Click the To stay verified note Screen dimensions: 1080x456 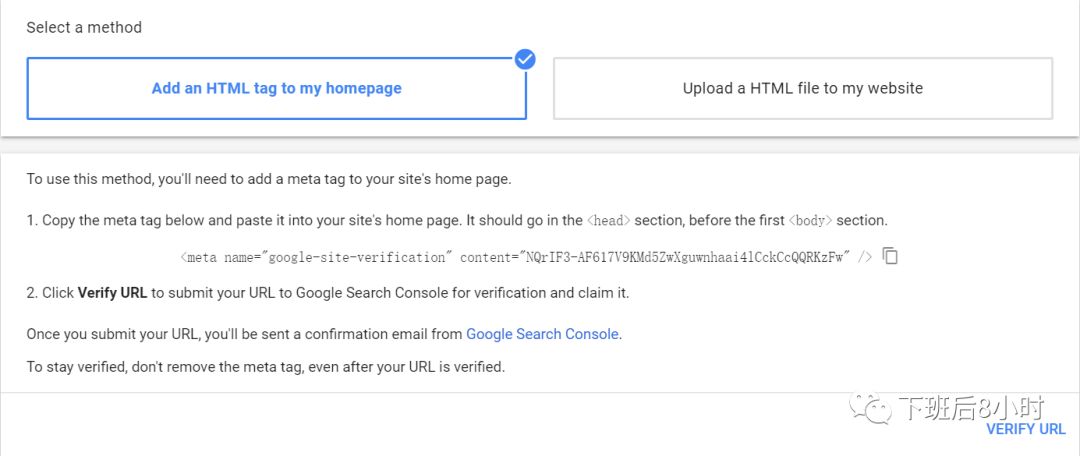click(x=265, y=366)
